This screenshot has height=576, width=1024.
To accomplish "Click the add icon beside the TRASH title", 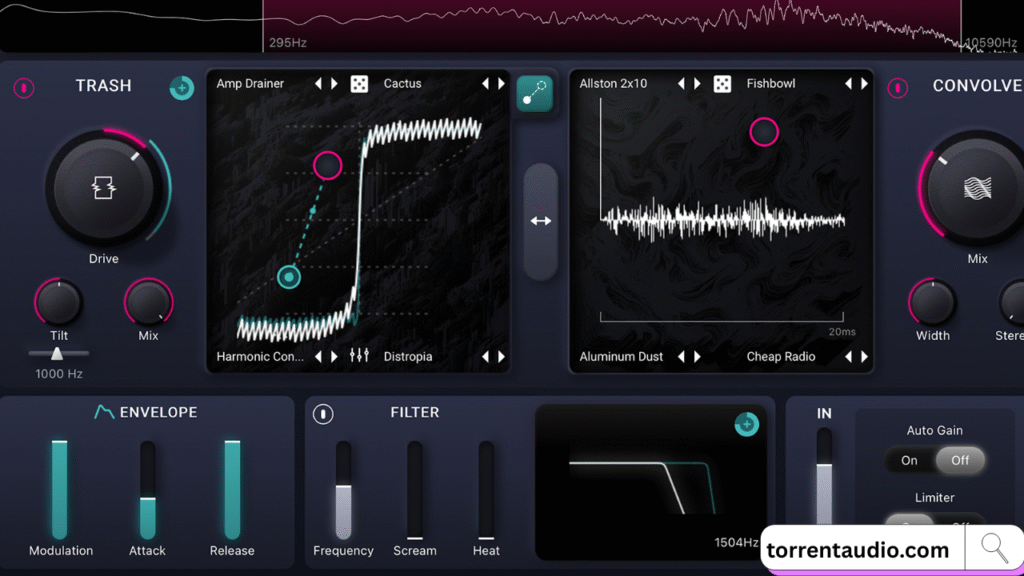I will click(x=181, y=88).
